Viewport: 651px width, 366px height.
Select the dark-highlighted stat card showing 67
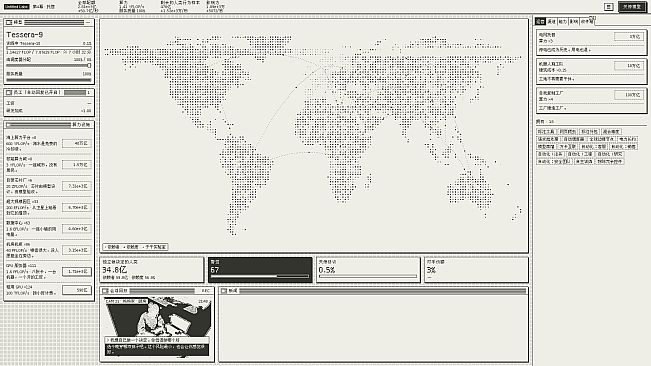[260, 270]
